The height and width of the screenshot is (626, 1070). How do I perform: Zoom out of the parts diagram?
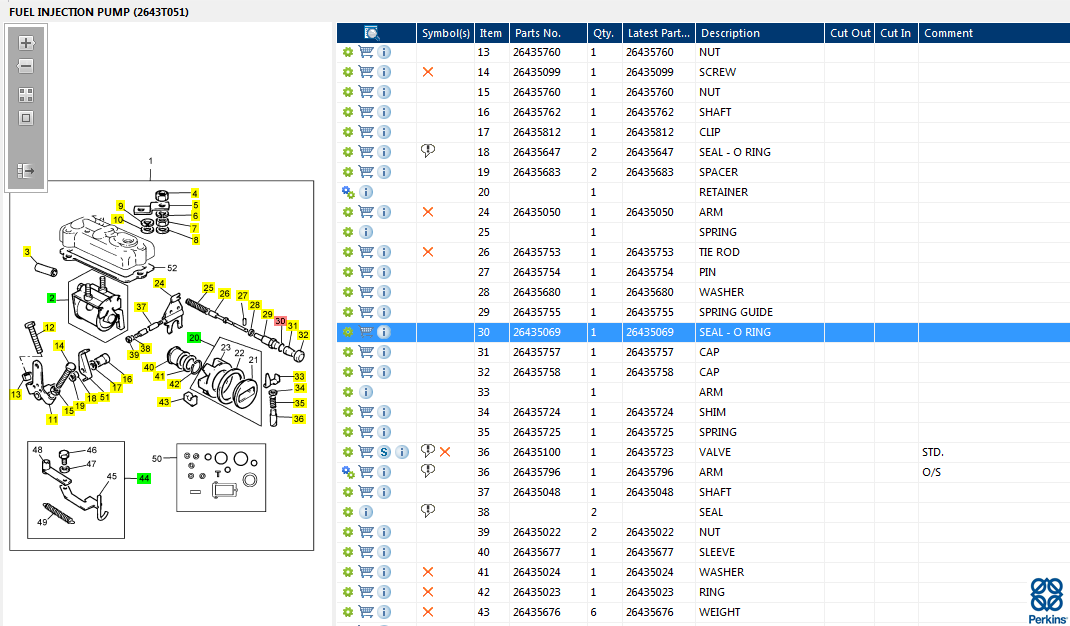(26, 66)
